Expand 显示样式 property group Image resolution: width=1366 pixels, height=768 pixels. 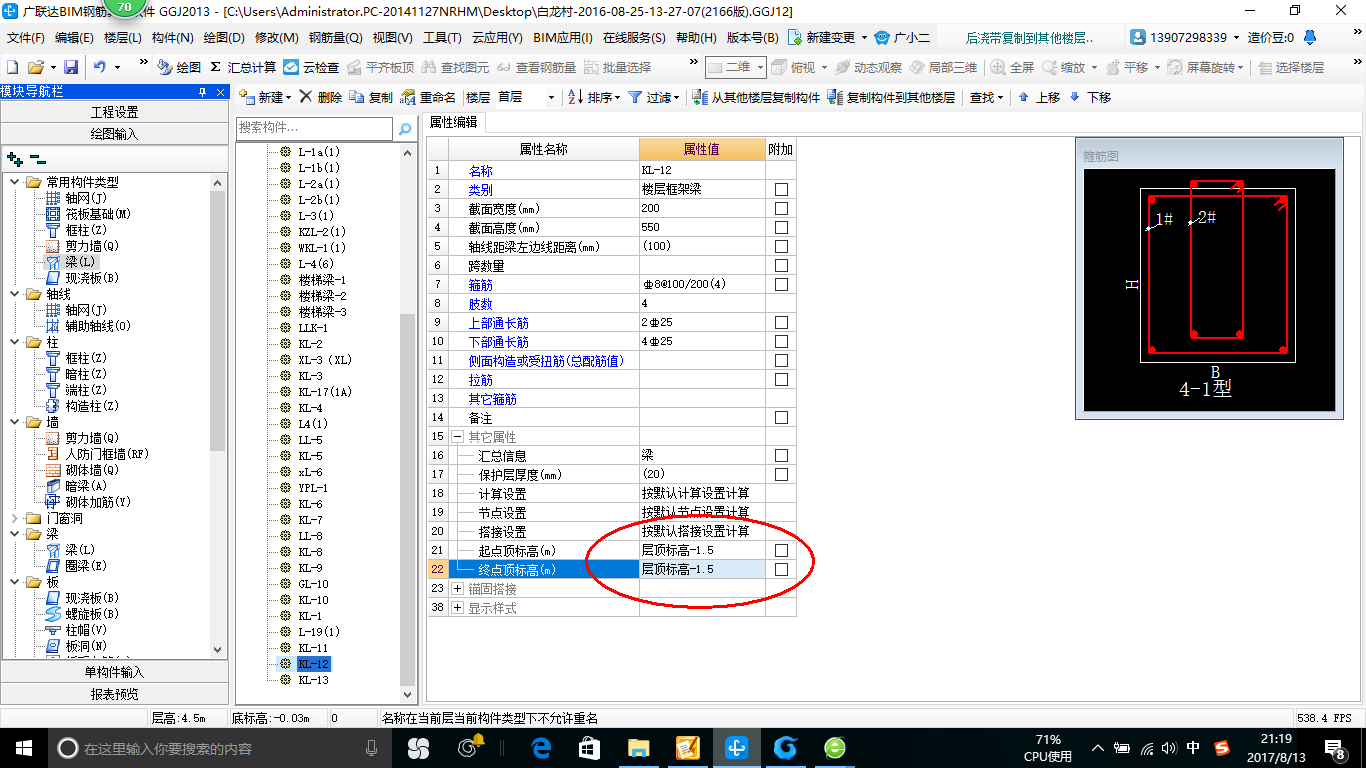point(458,608)
